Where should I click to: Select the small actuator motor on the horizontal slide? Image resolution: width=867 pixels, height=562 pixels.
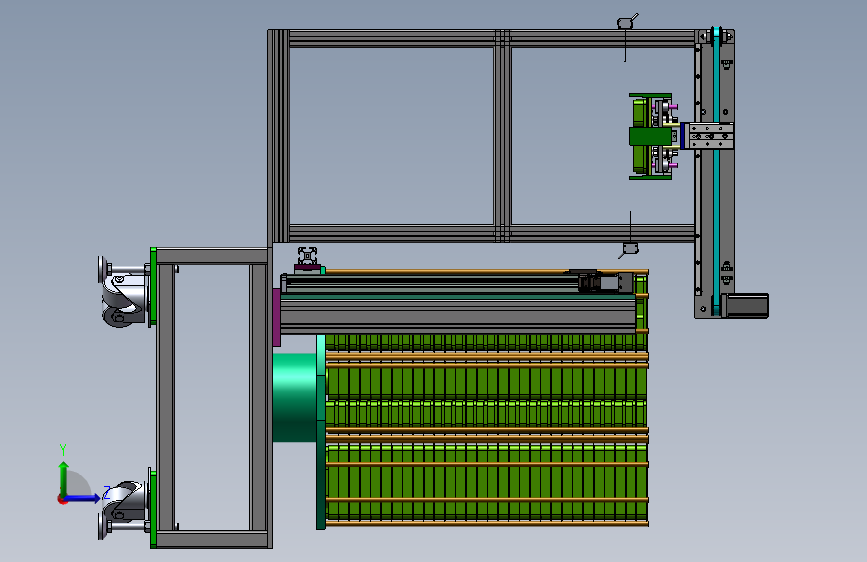coord(605,282)
